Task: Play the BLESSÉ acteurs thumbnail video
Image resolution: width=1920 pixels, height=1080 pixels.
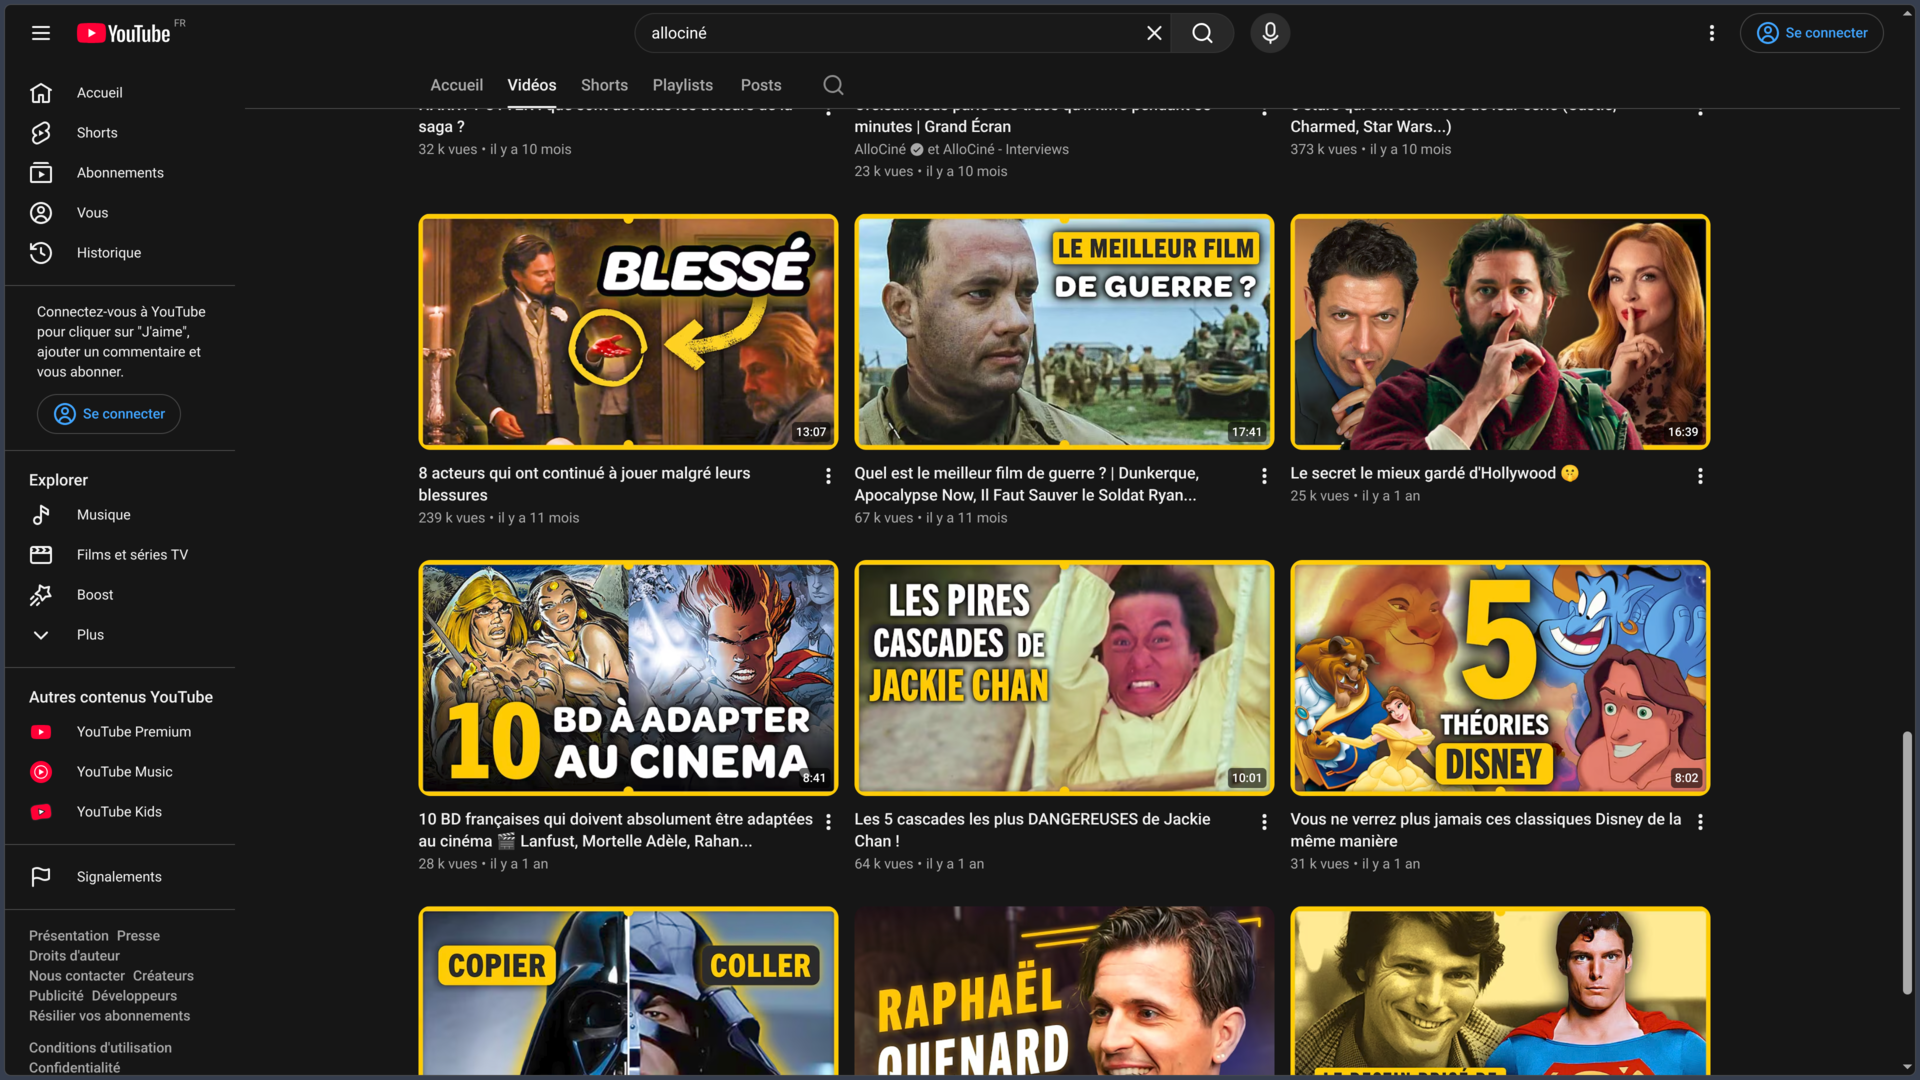Action: pyautogui.click(x=628, y=331)
